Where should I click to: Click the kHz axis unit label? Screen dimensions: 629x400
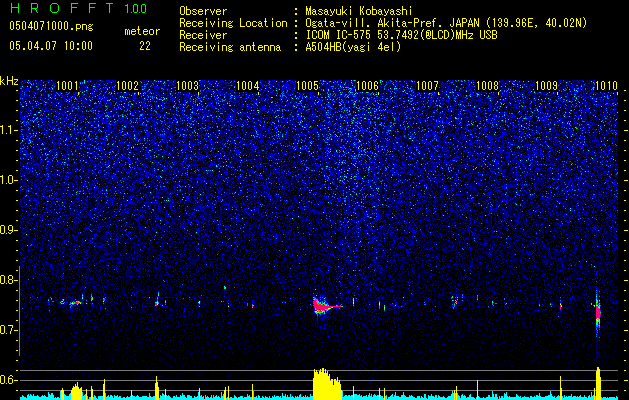pyautogui.click(x=9, y=81)
